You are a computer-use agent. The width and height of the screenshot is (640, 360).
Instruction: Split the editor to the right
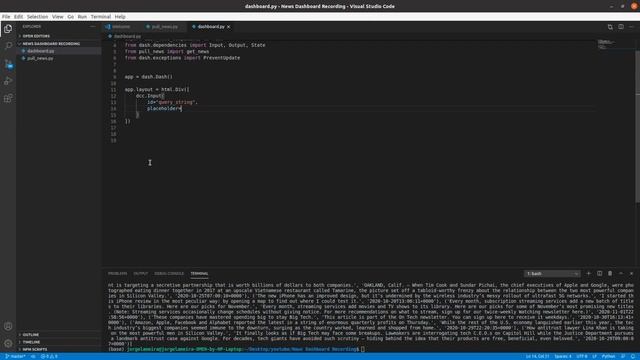tap(621, 27)
